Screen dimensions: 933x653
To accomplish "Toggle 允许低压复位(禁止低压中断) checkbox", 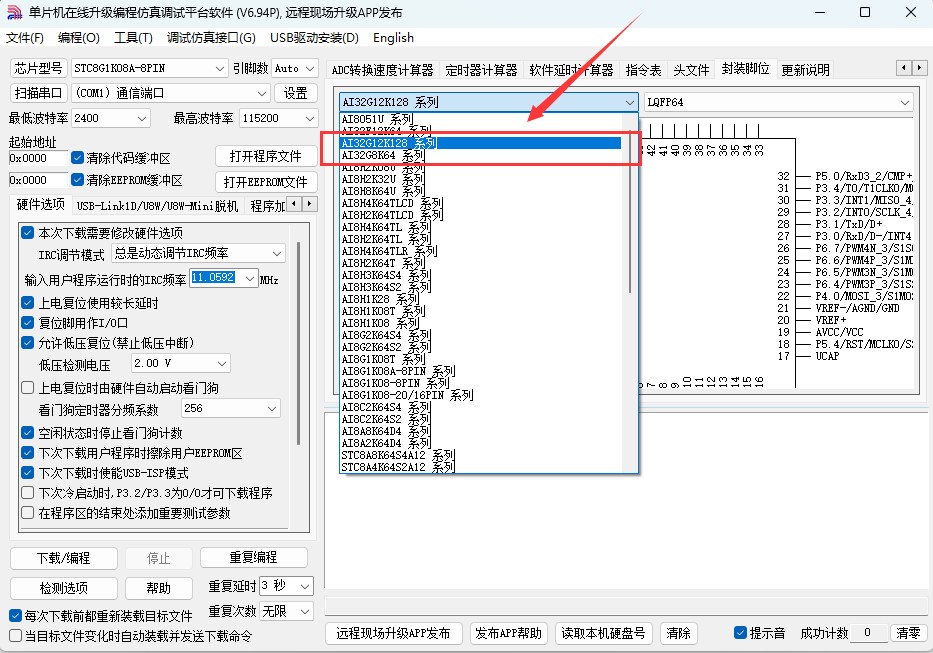I will pyautogui.click(x=27, y=343).
